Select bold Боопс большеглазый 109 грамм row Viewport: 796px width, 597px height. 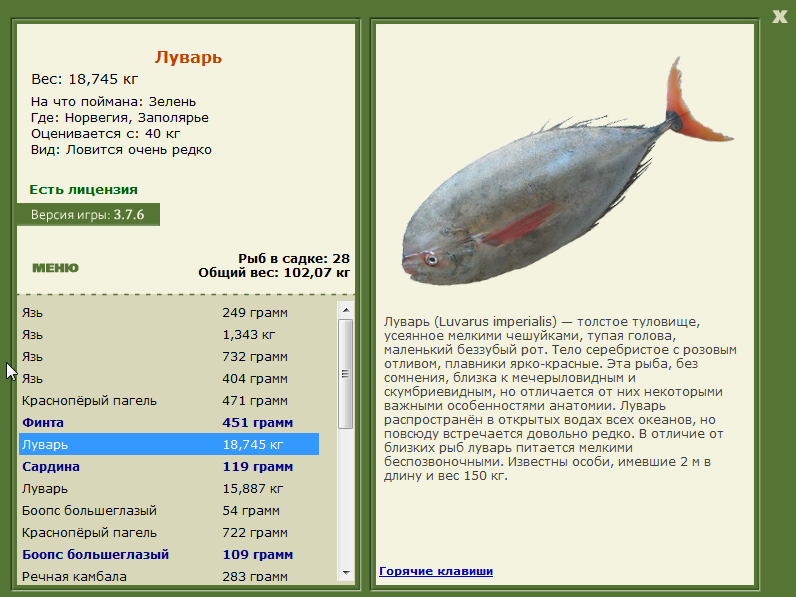169,554
